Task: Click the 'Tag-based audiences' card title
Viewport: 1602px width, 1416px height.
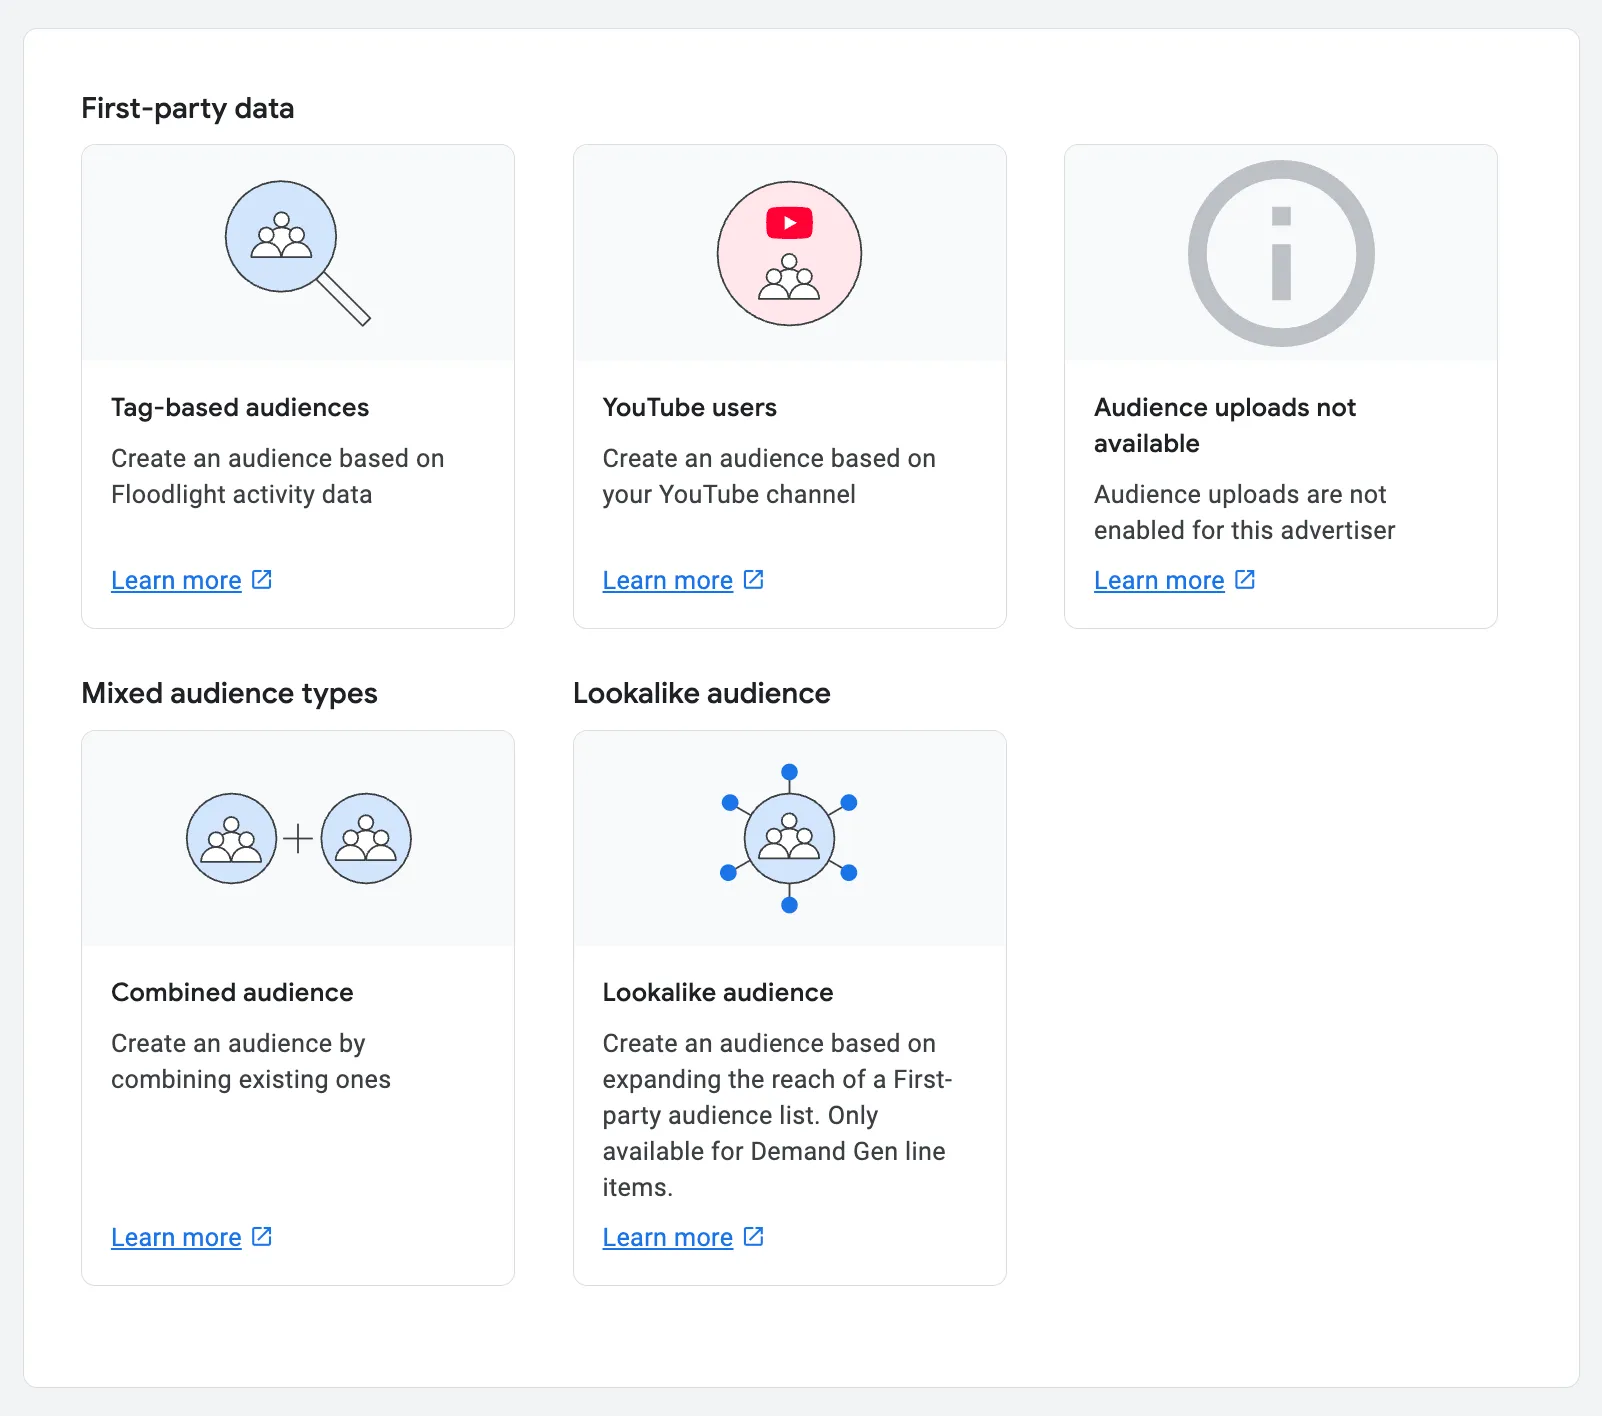Action: click(x=240, y=407)
